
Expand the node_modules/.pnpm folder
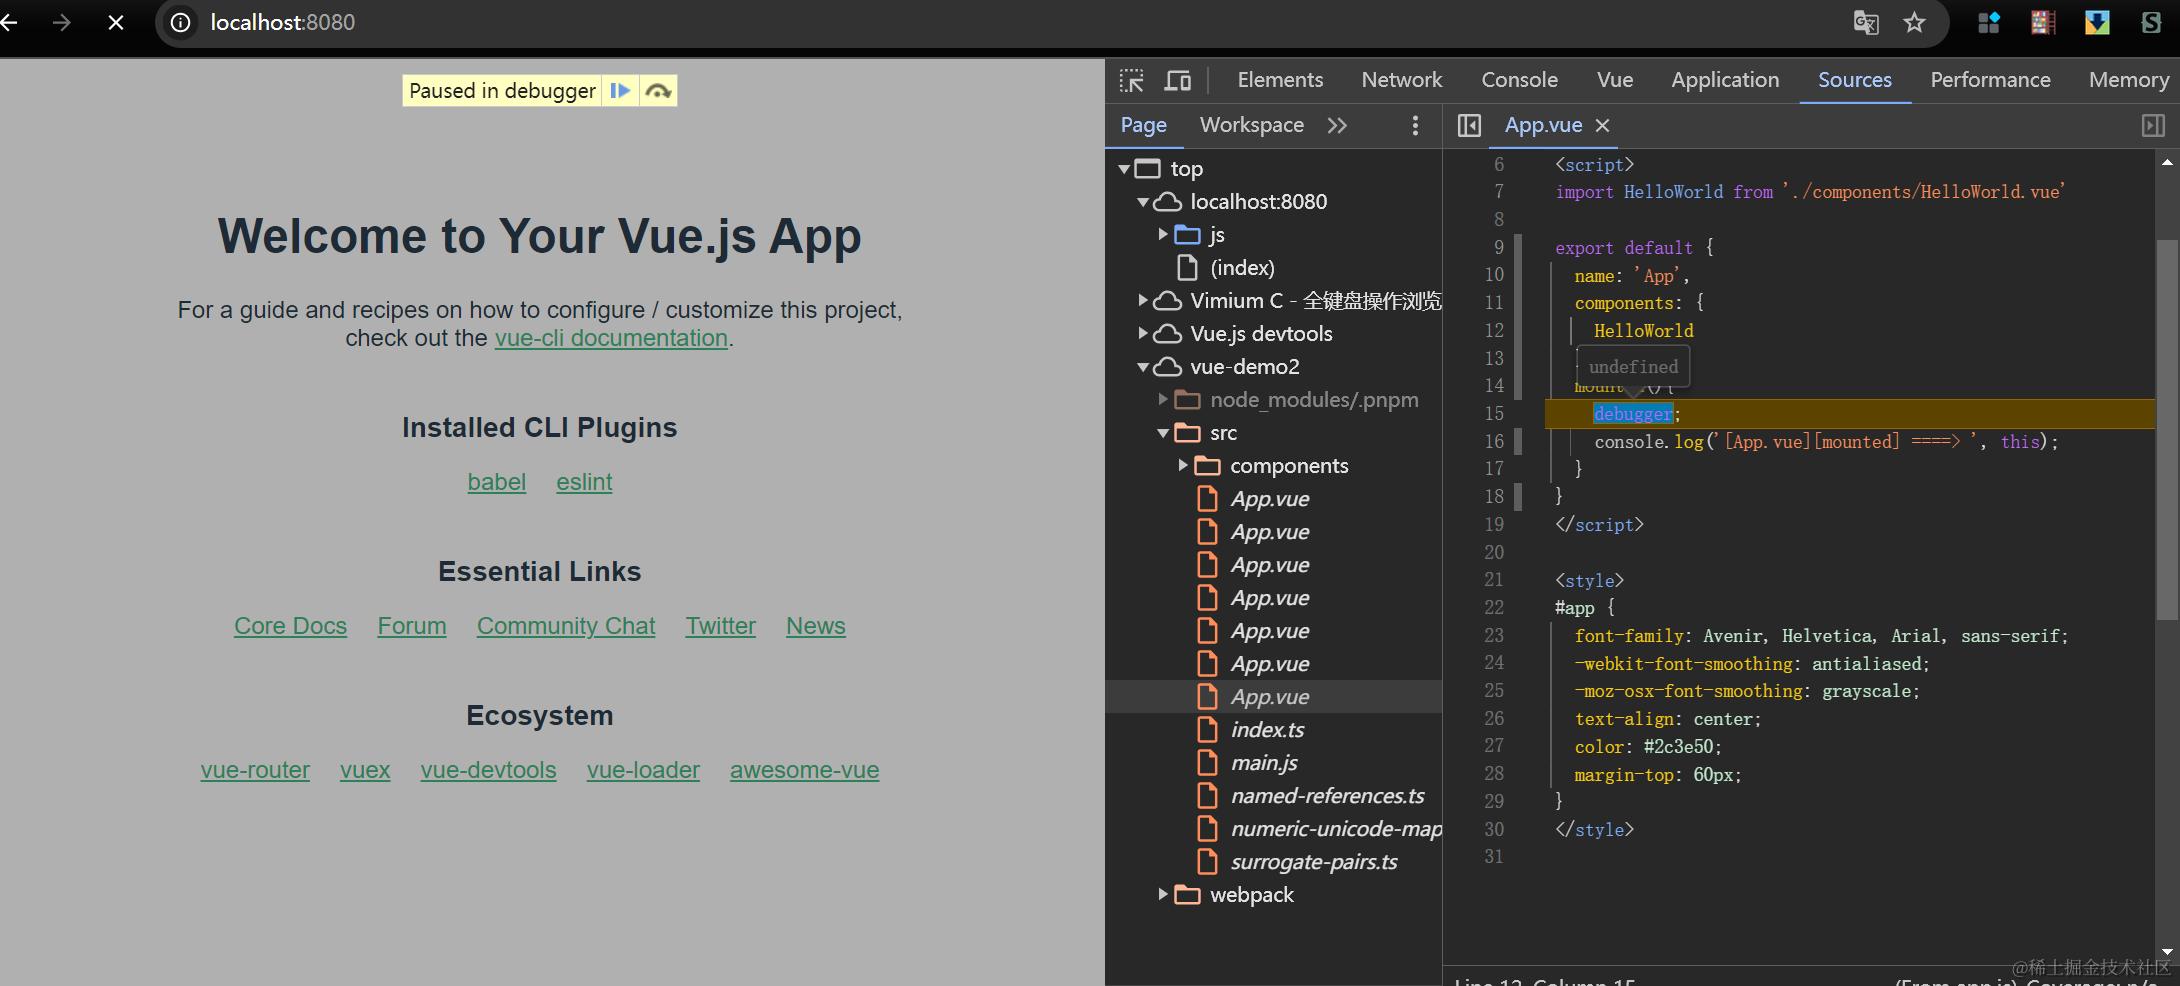pos(1163,399)
